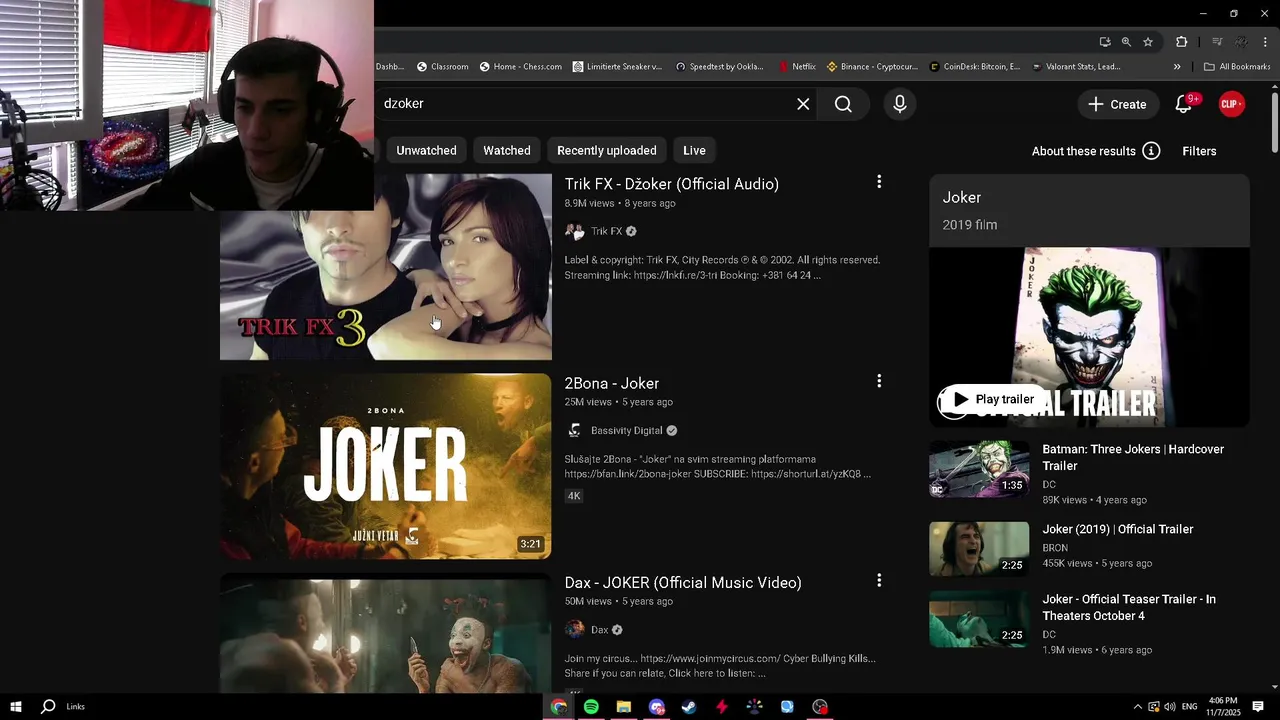Open options menu for Trik FX Džoker
1280x720 pixels.
click(x=879, y=182)
